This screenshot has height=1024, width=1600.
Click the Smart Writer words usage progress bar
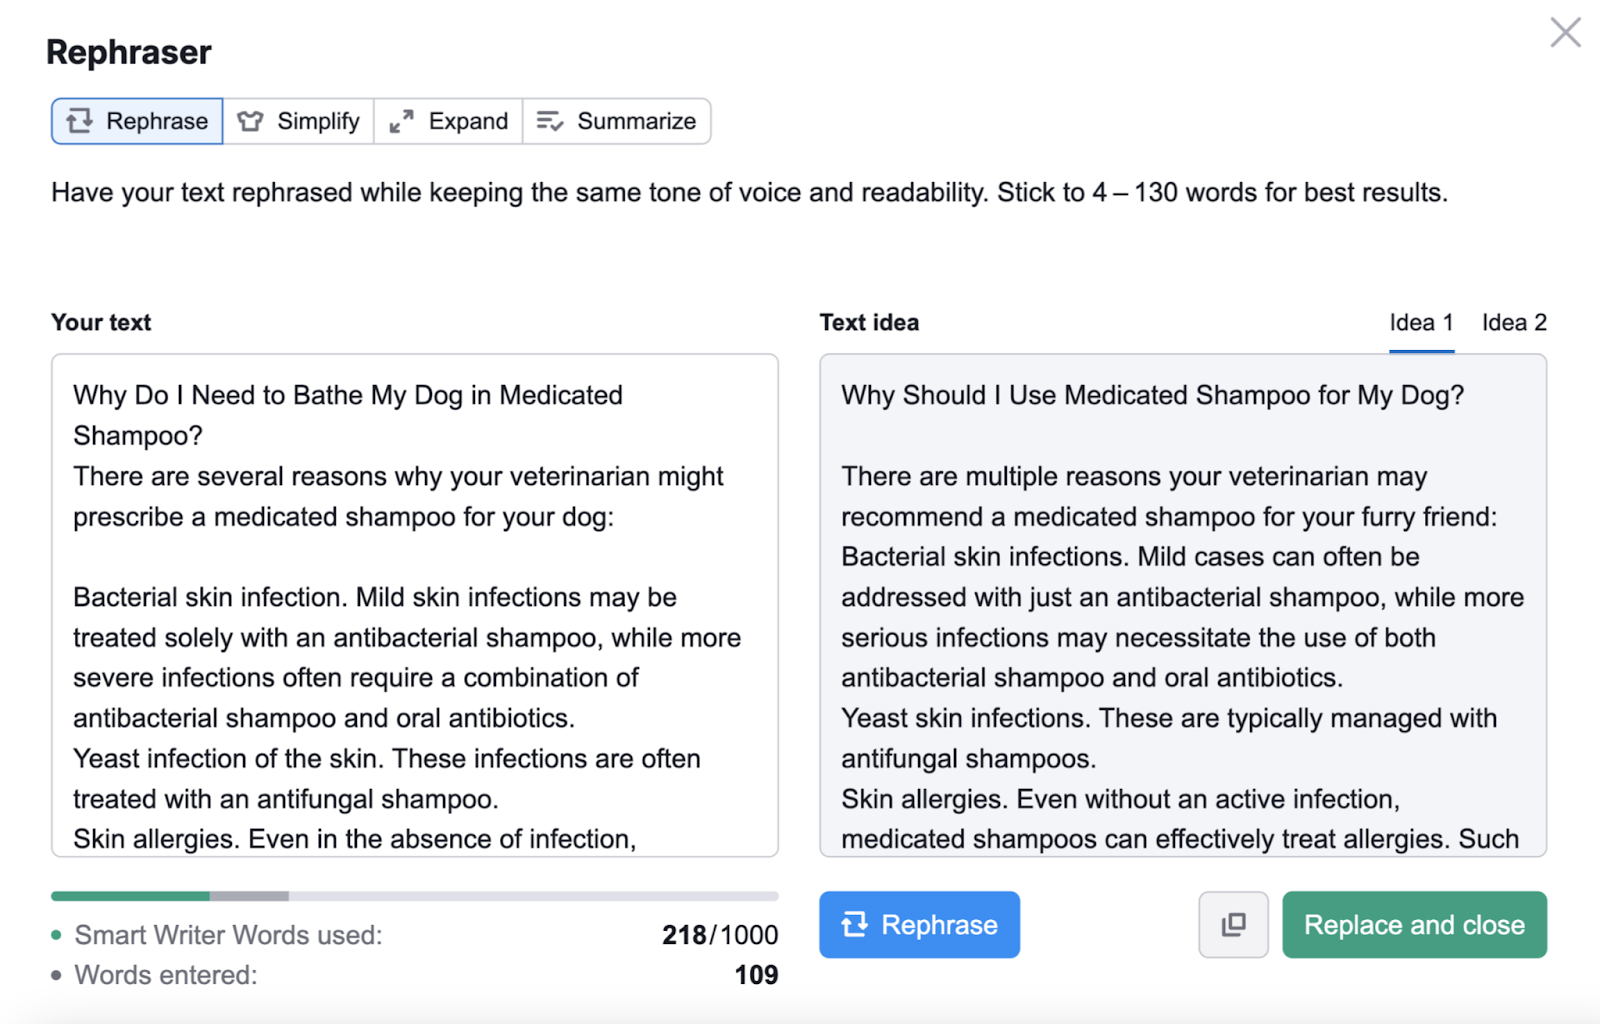tap(413, 895)
